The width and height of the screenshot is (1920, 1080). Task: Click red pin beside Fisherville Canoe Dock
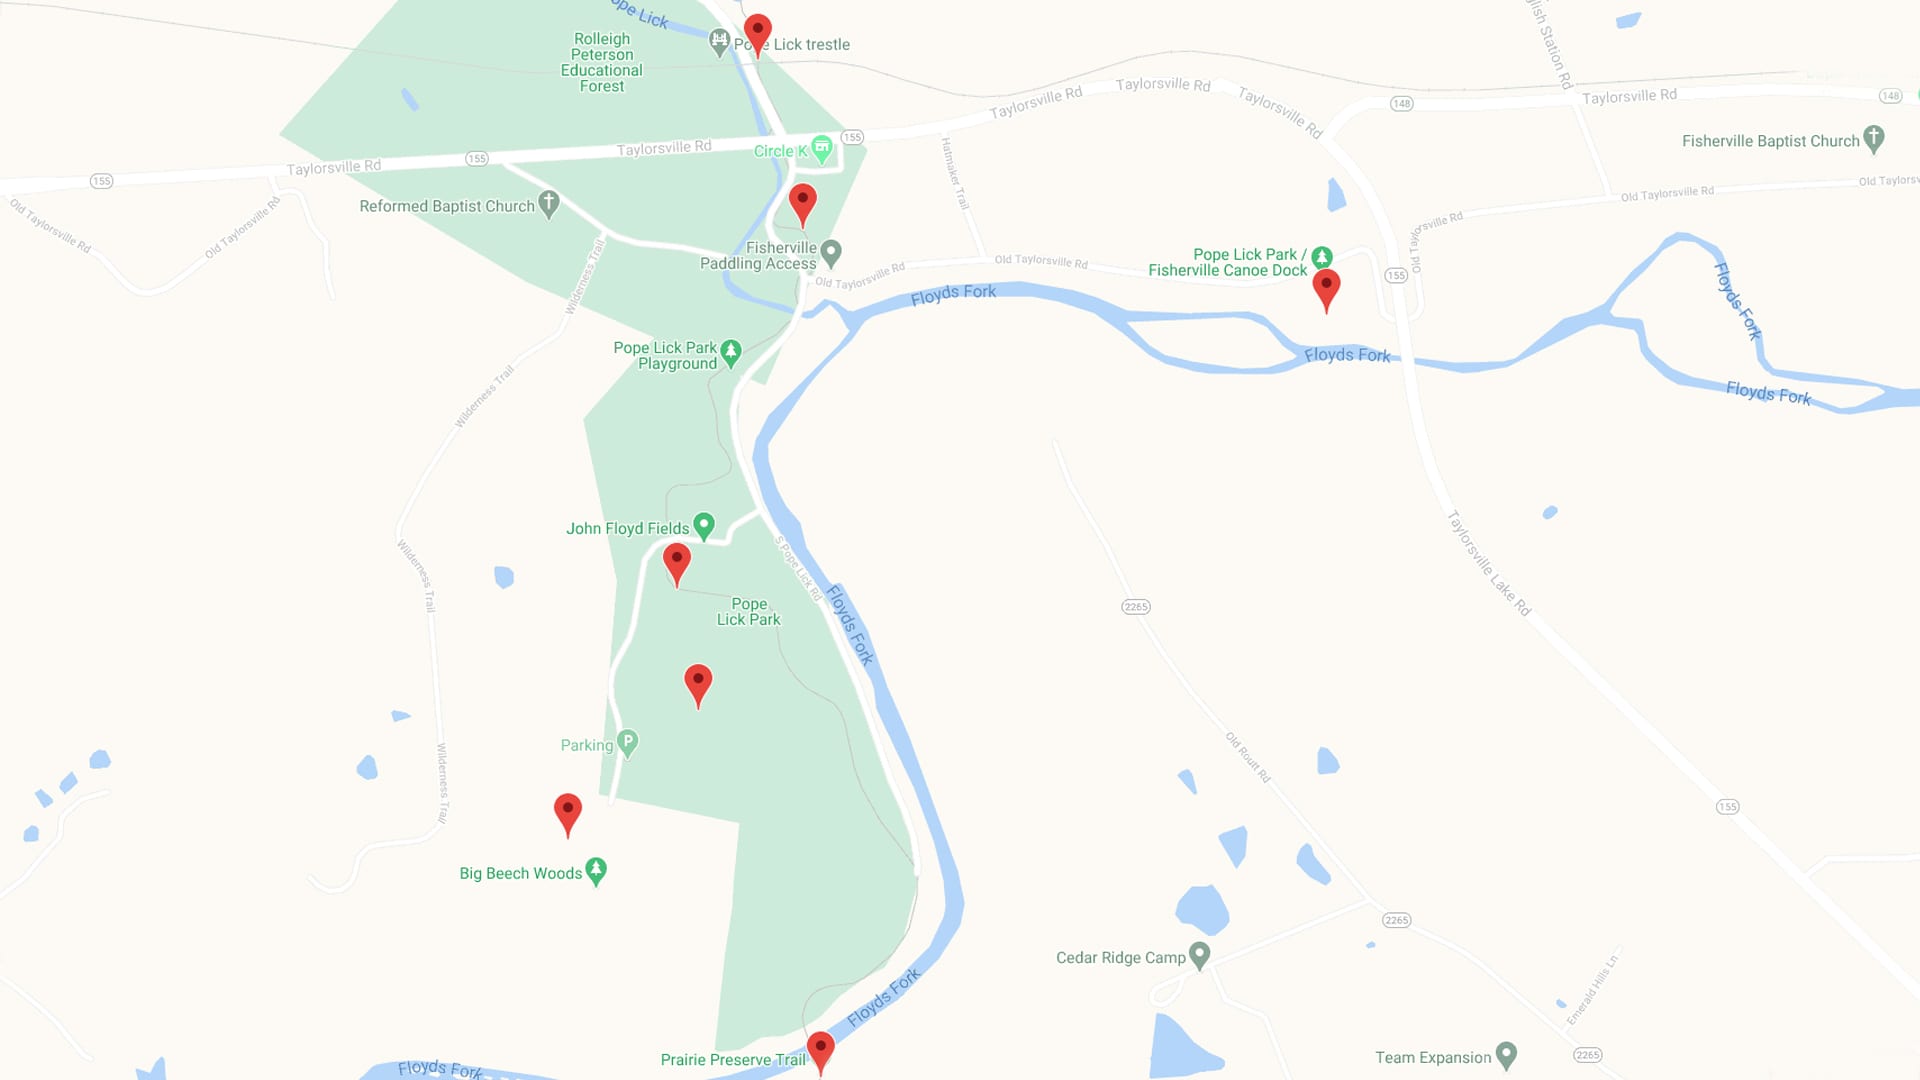1326,290
